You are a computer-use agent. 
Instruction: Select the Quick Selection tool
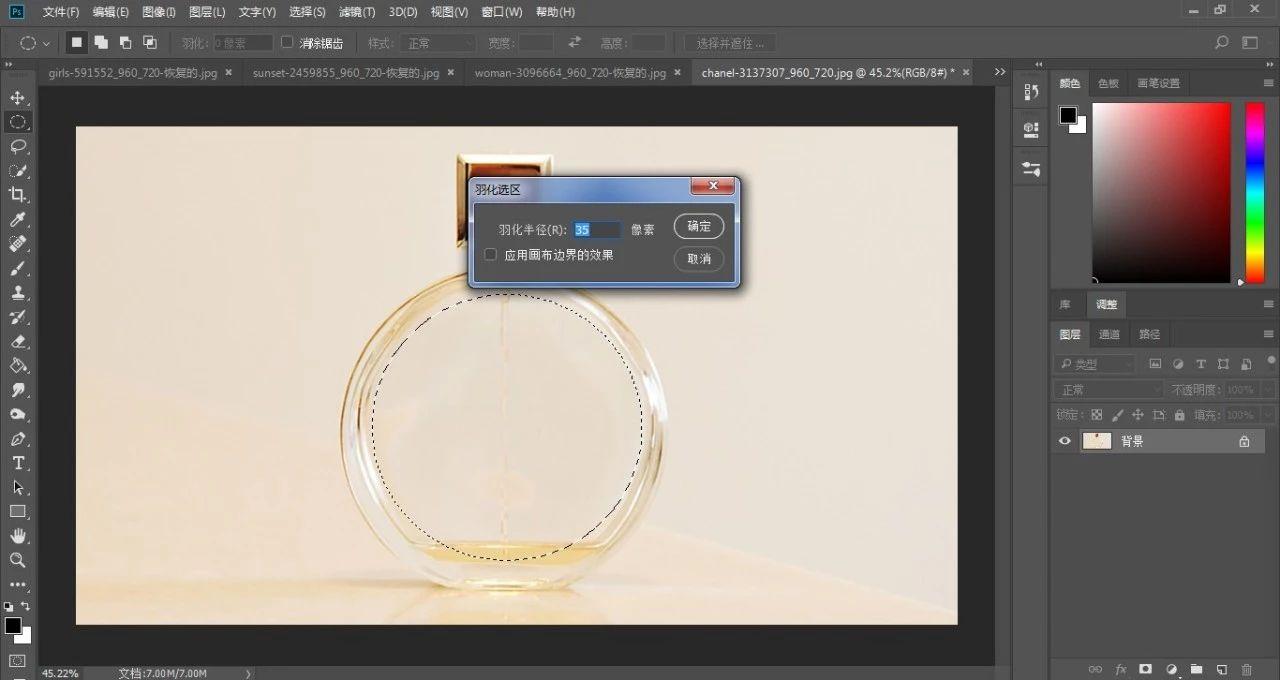tap(17, 171)
